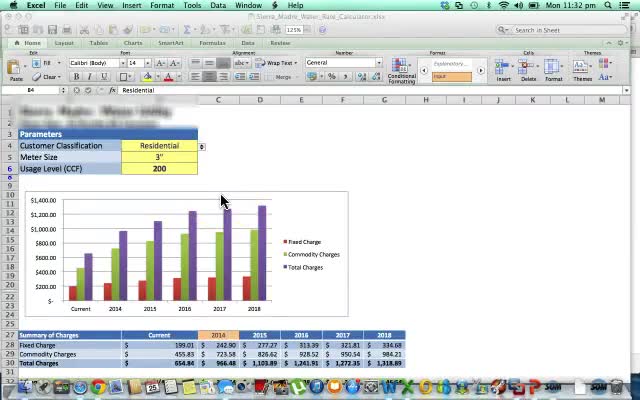This screenshot has width=640, height=400.
Task: Click the Usage Level value 200 cell
Action: point(159,169)
